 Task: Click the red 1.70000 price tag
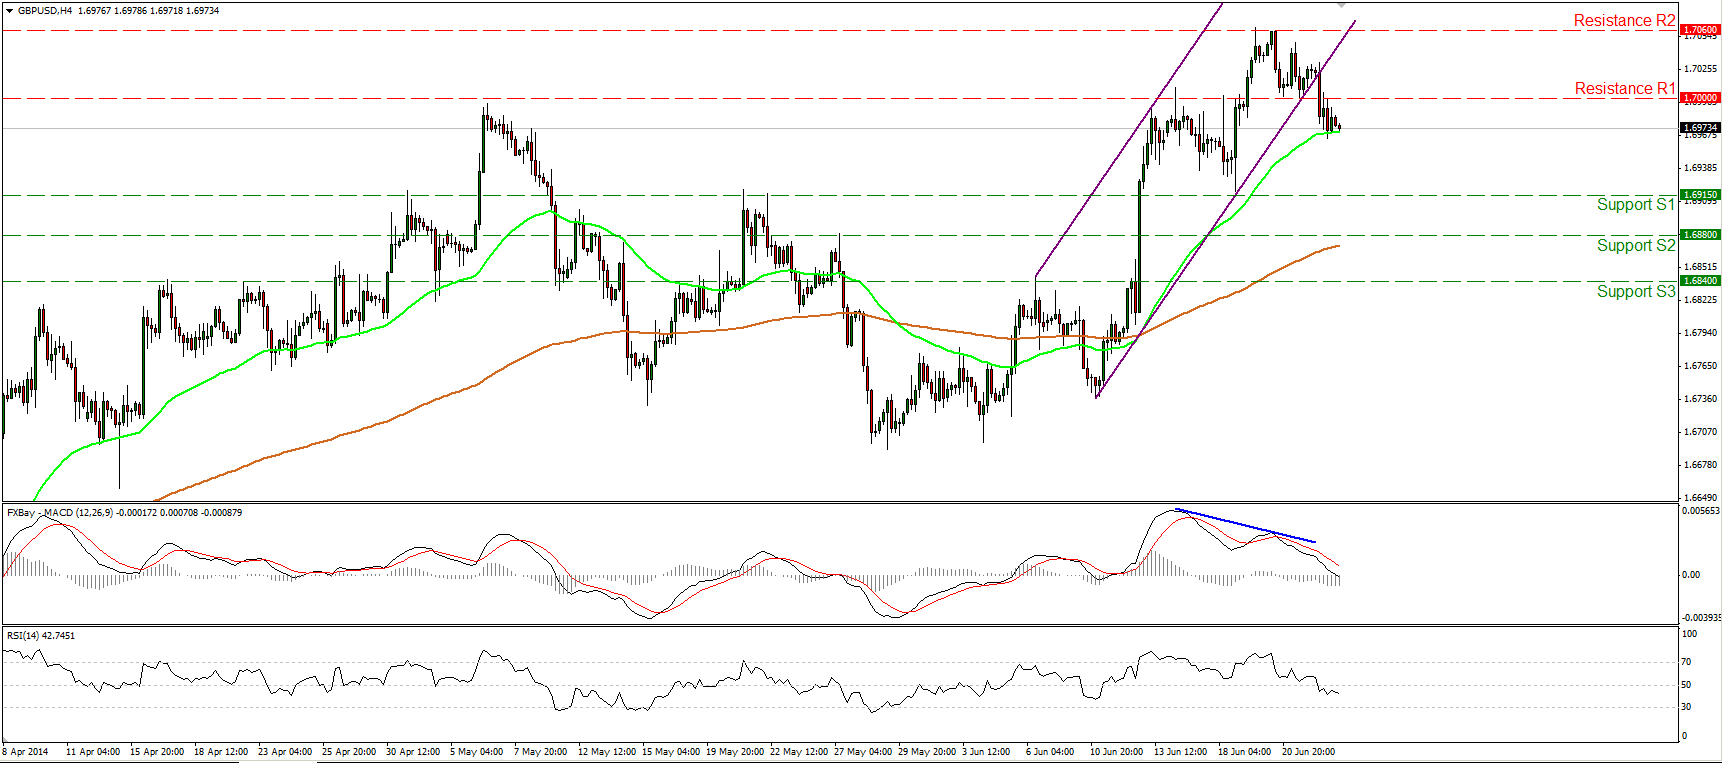1700,98
